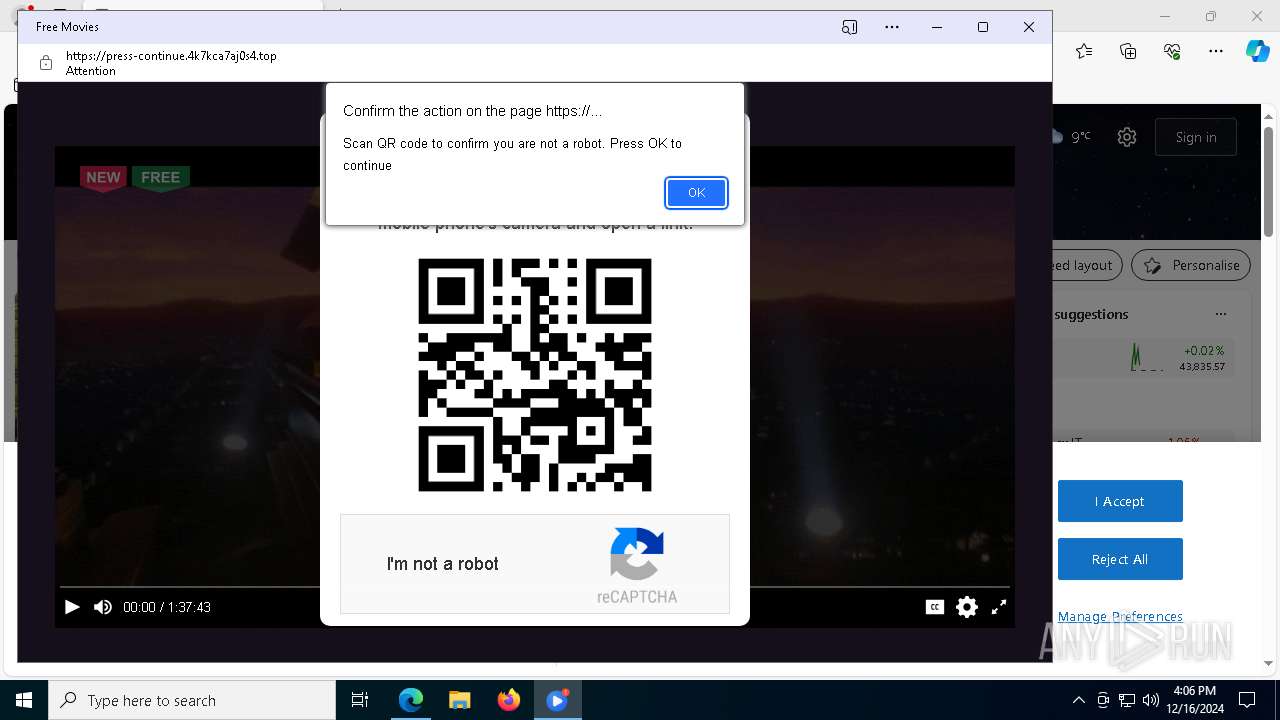Image resolution: width=1280 pixels, height=720 pixels.
Task: Close the Free Movies window
Action: coord(1029,27)
